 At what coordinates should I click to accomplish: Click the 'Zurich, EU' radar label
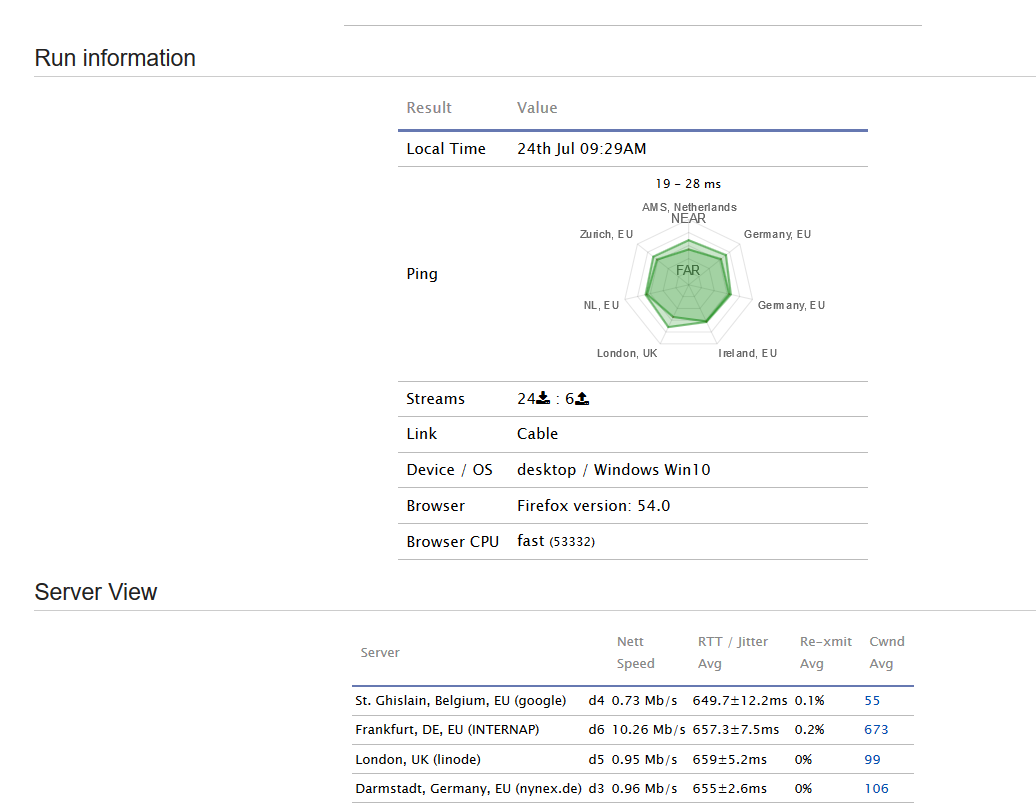606,234
